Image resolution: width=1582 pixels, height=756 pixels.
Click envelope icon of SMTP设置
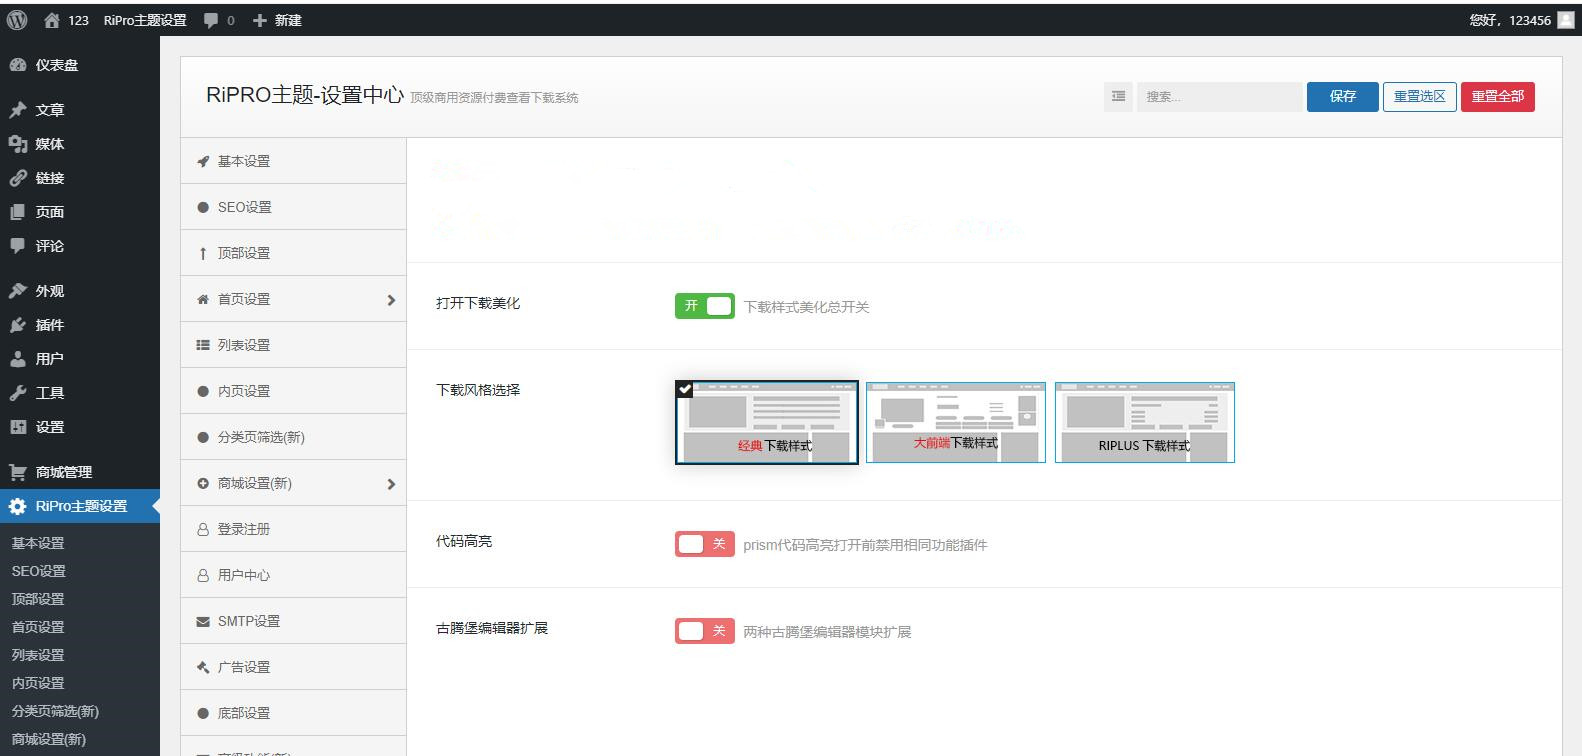click(203, 621)
